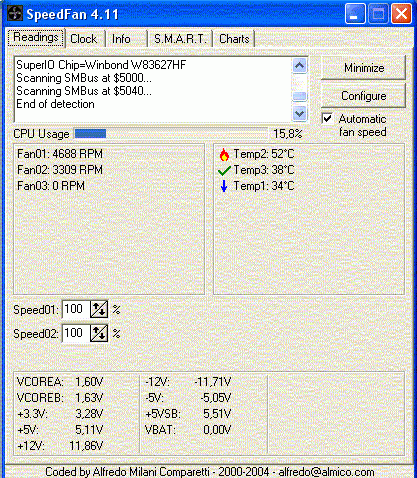Click the -5V -5,05V voltage reading
Image resolution: width=417 pixels, height=478 pixels.
click(188, 398)
